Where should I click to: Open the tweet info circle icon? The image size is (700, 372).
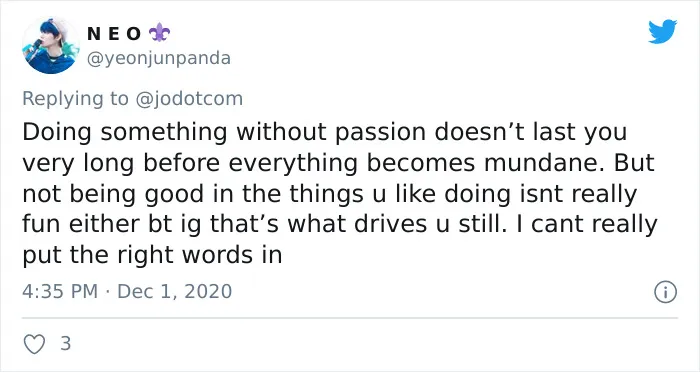pos(666,292)
